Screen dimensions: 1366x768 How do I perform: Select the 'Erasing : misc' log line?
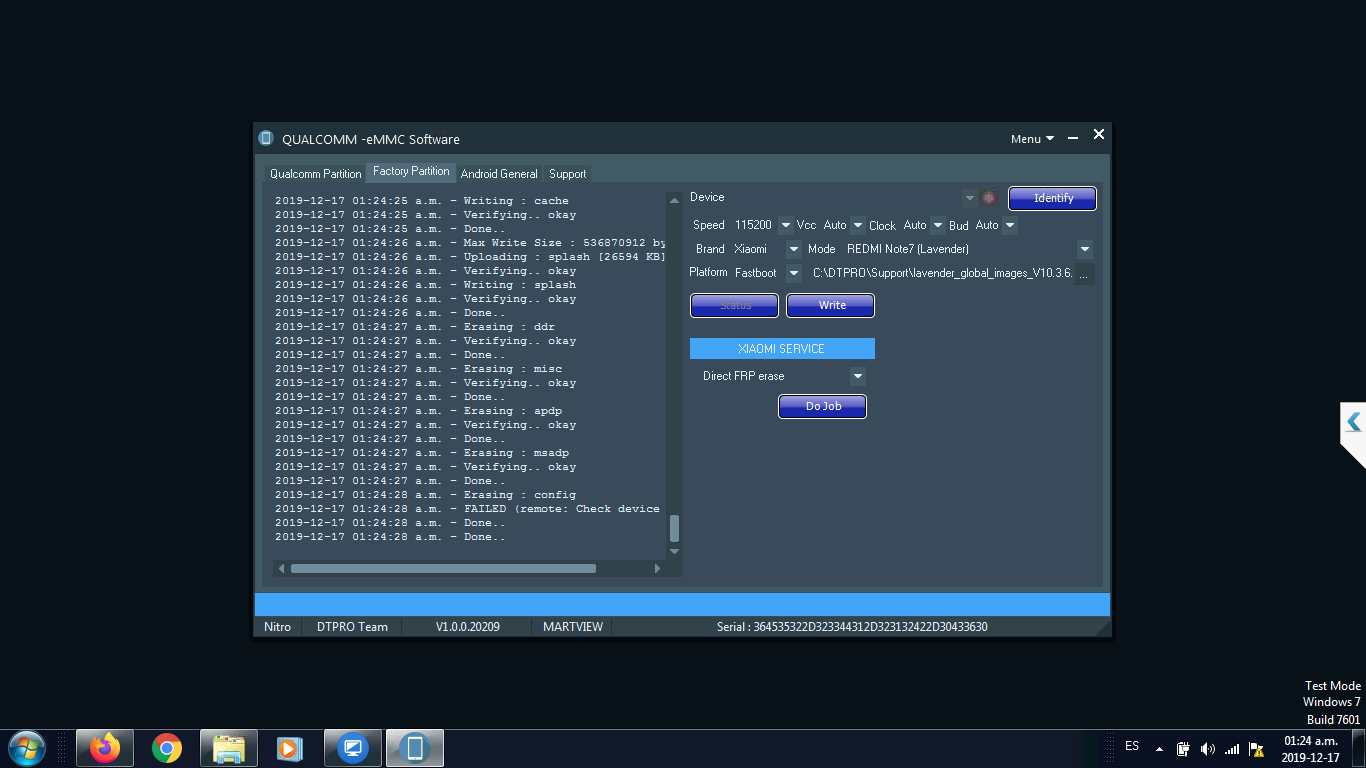[419, 369]
